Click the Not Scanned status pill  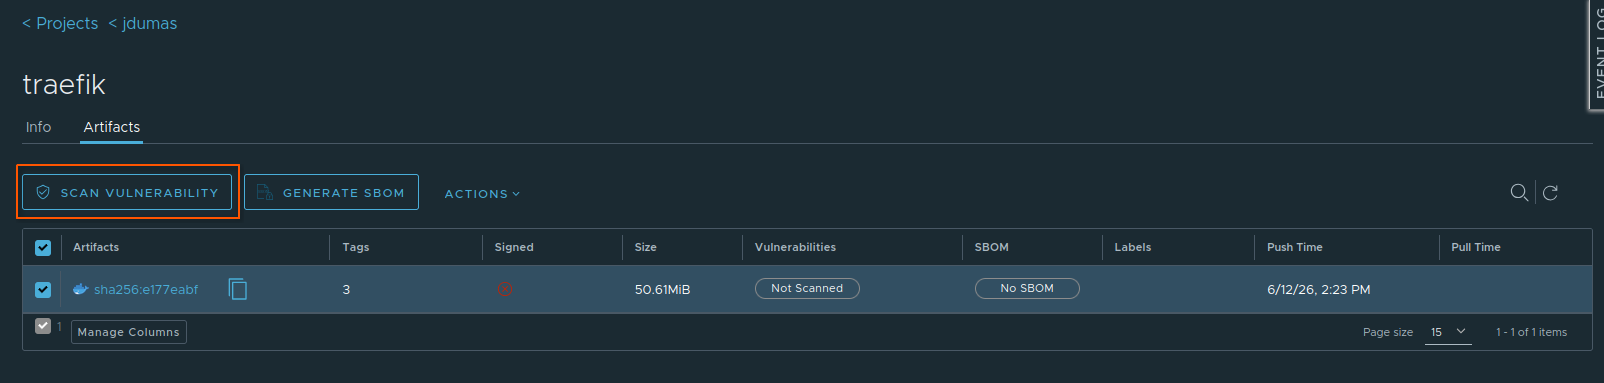[x=807, y=288]
